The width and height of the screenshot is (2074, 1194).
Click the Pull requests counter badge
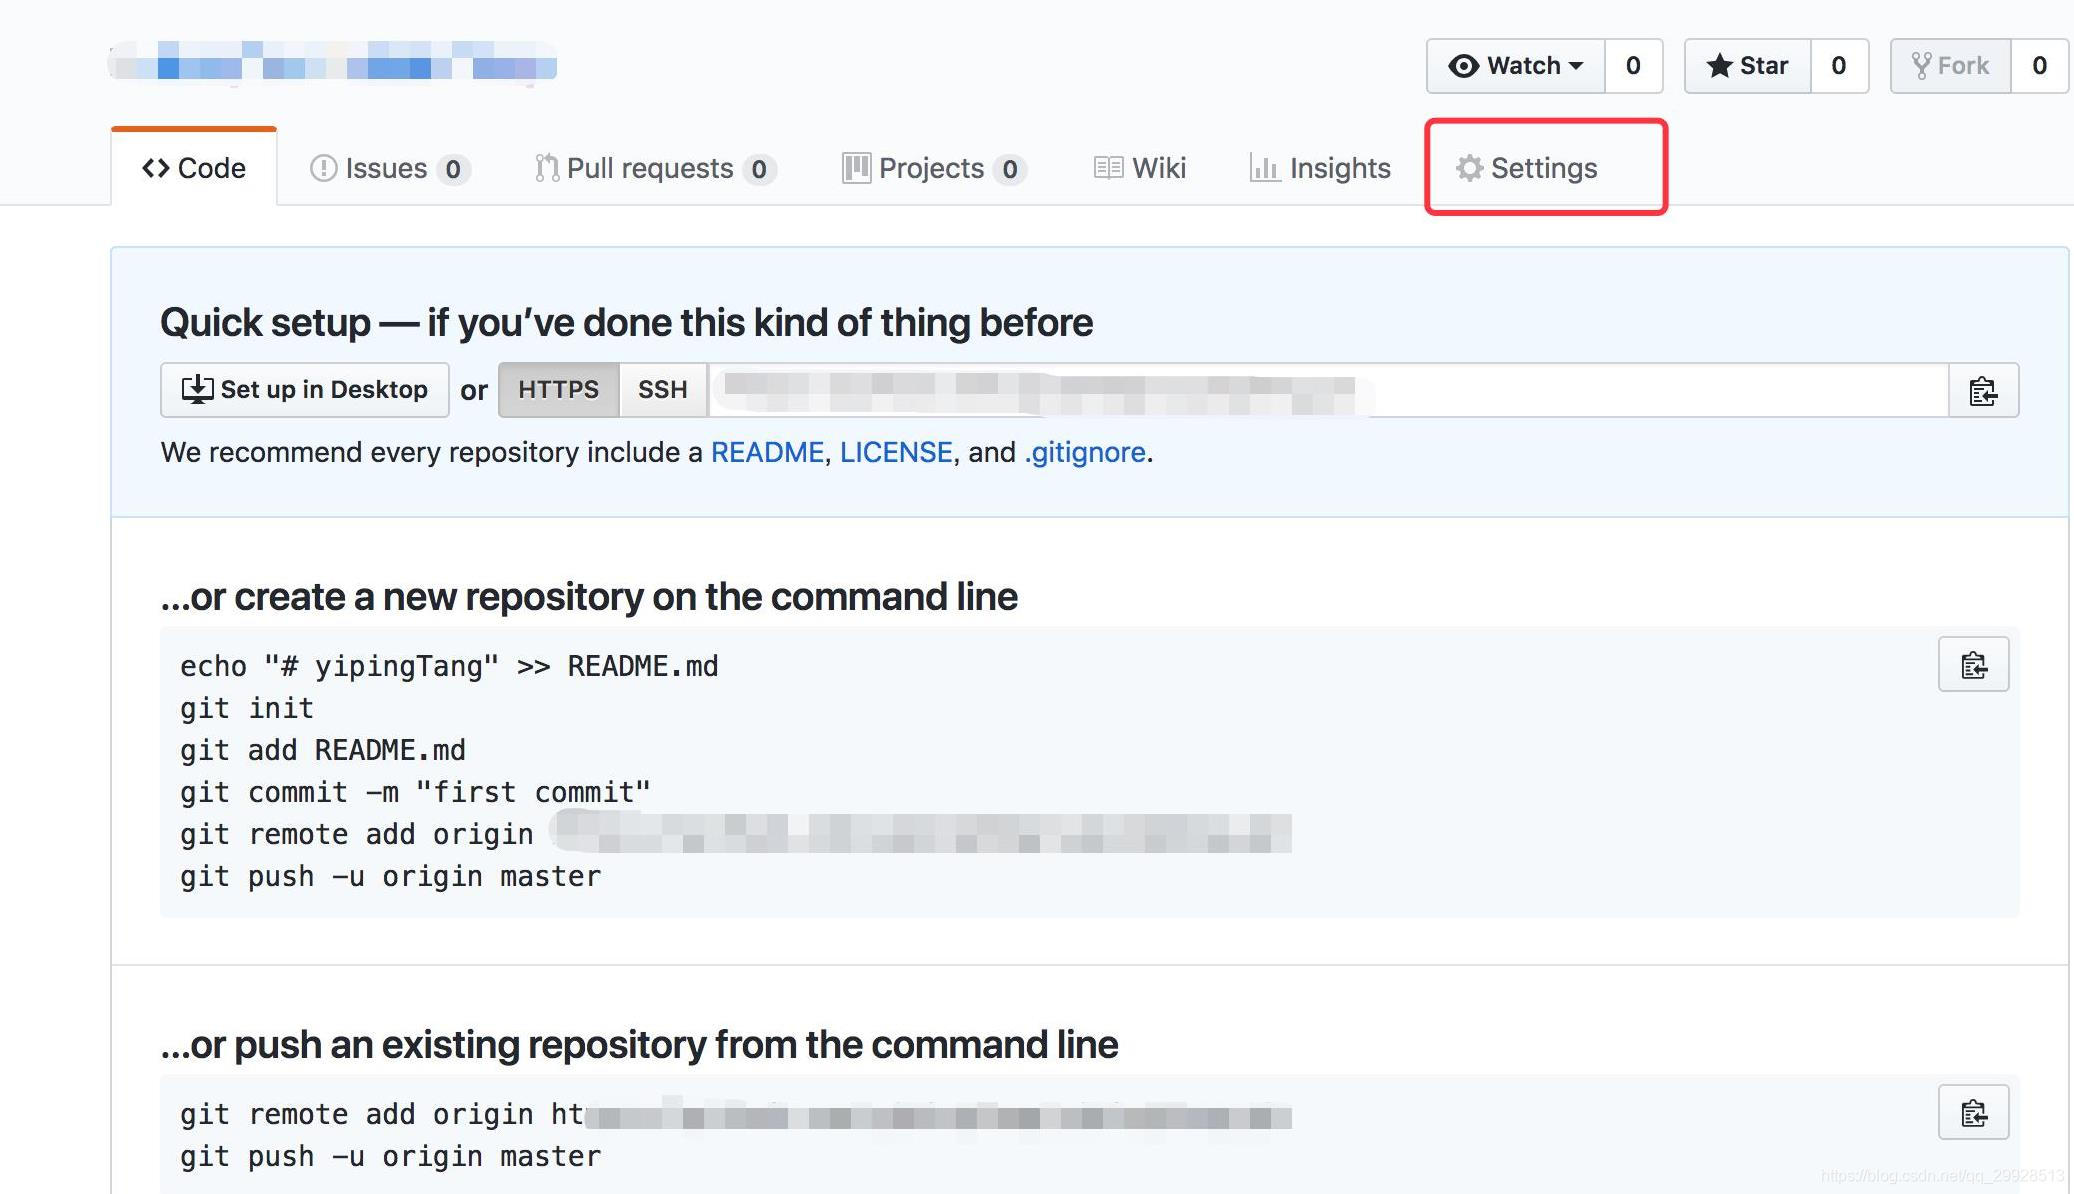click(x=759, y=169)
